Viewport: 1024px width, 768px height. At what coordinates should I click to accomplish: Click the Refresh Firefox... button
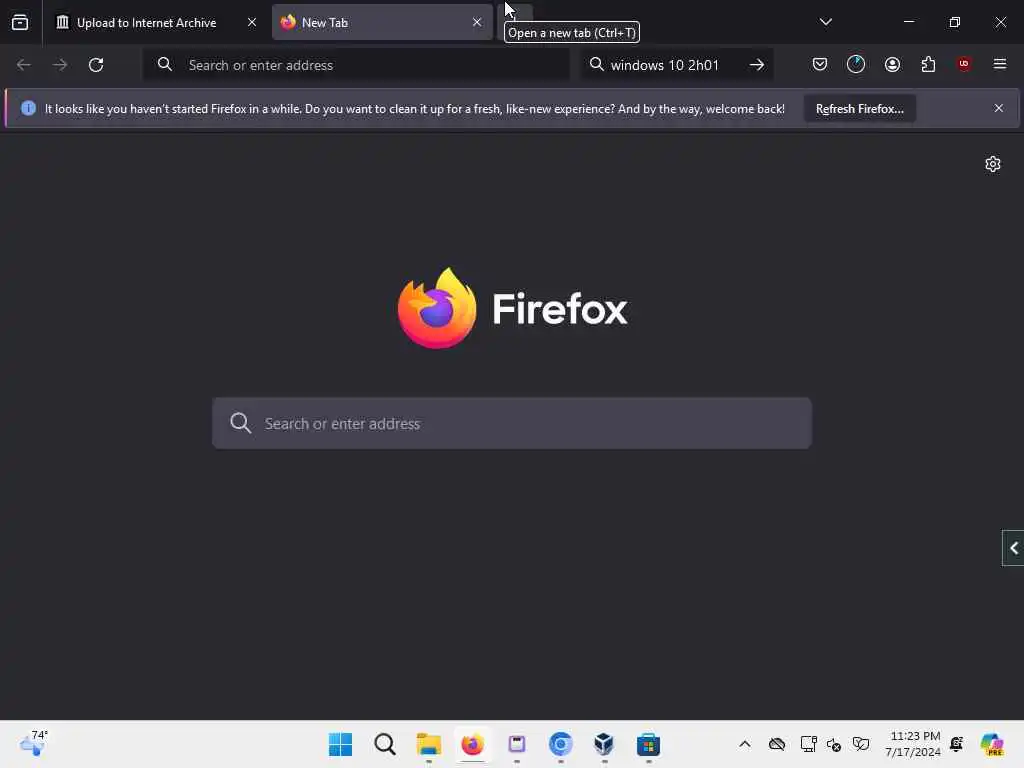coord(859,108)
